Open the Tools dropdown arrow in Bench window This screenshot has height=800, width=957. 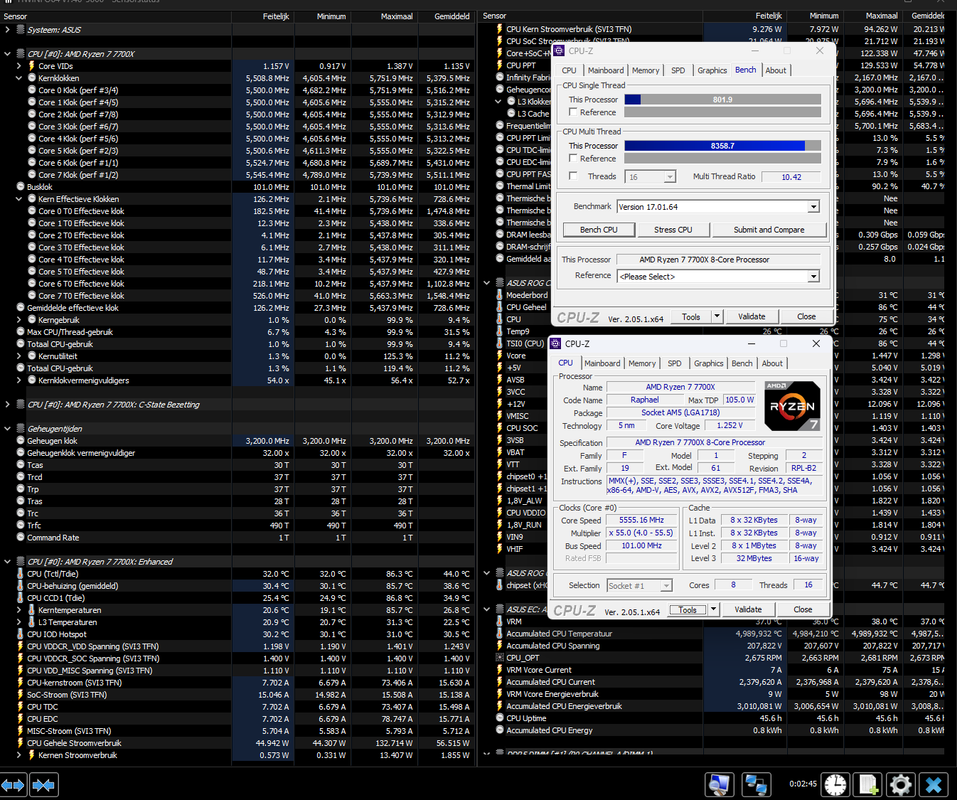point(717,317)
